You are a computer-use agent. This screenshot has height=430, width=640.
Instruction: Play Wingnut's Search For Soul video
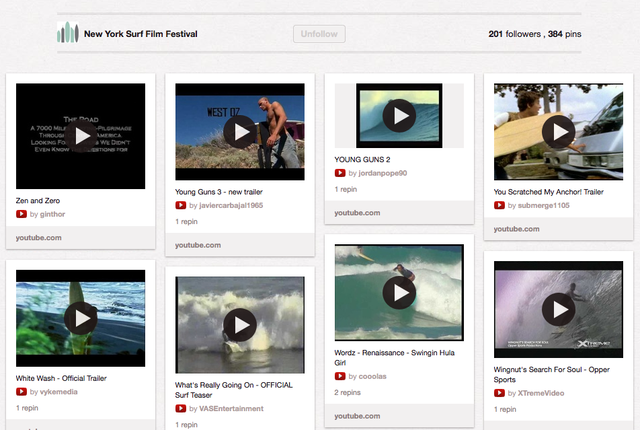tap(558, 309)
